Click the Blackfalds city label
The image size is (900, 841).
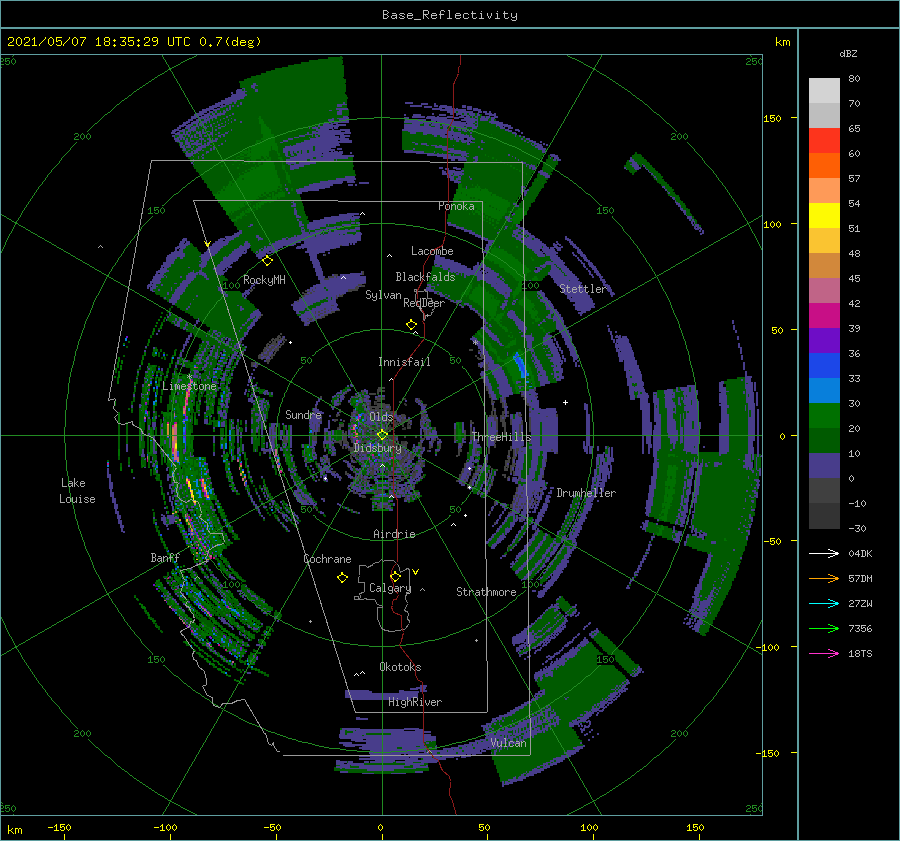pyautogui.click(x=425, y=277)
